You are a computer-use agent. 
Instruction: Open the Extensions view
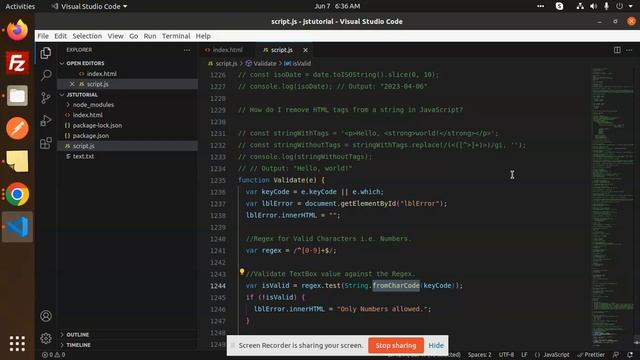tap(46, 143)
